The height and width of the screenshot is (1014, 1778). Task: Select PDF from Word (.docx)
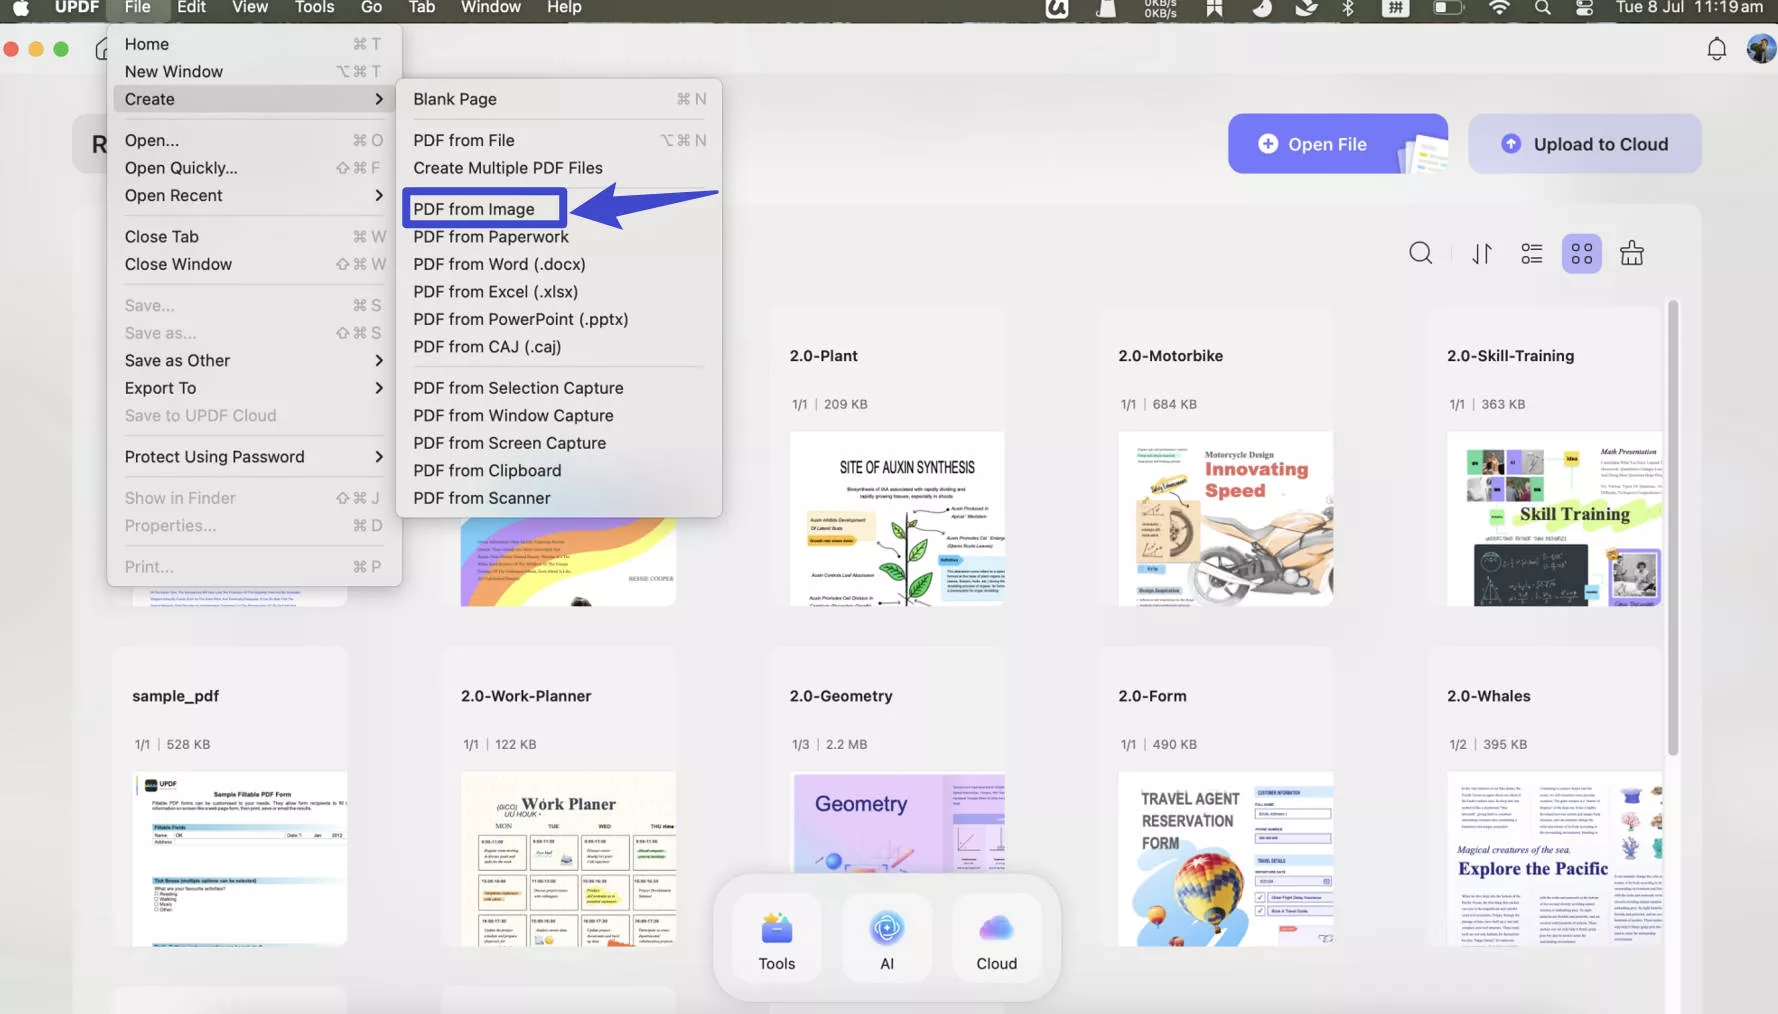coord(559,264)
